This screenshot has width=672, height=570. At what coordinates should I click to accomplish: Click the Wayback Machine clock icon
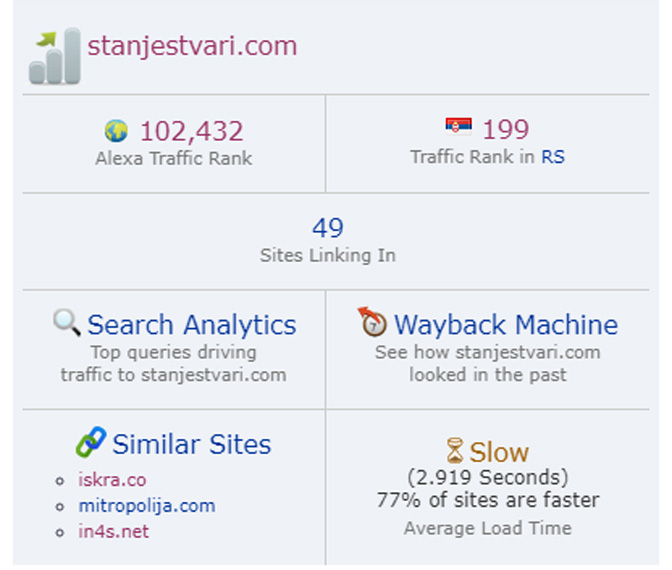(x=372, y=322)
